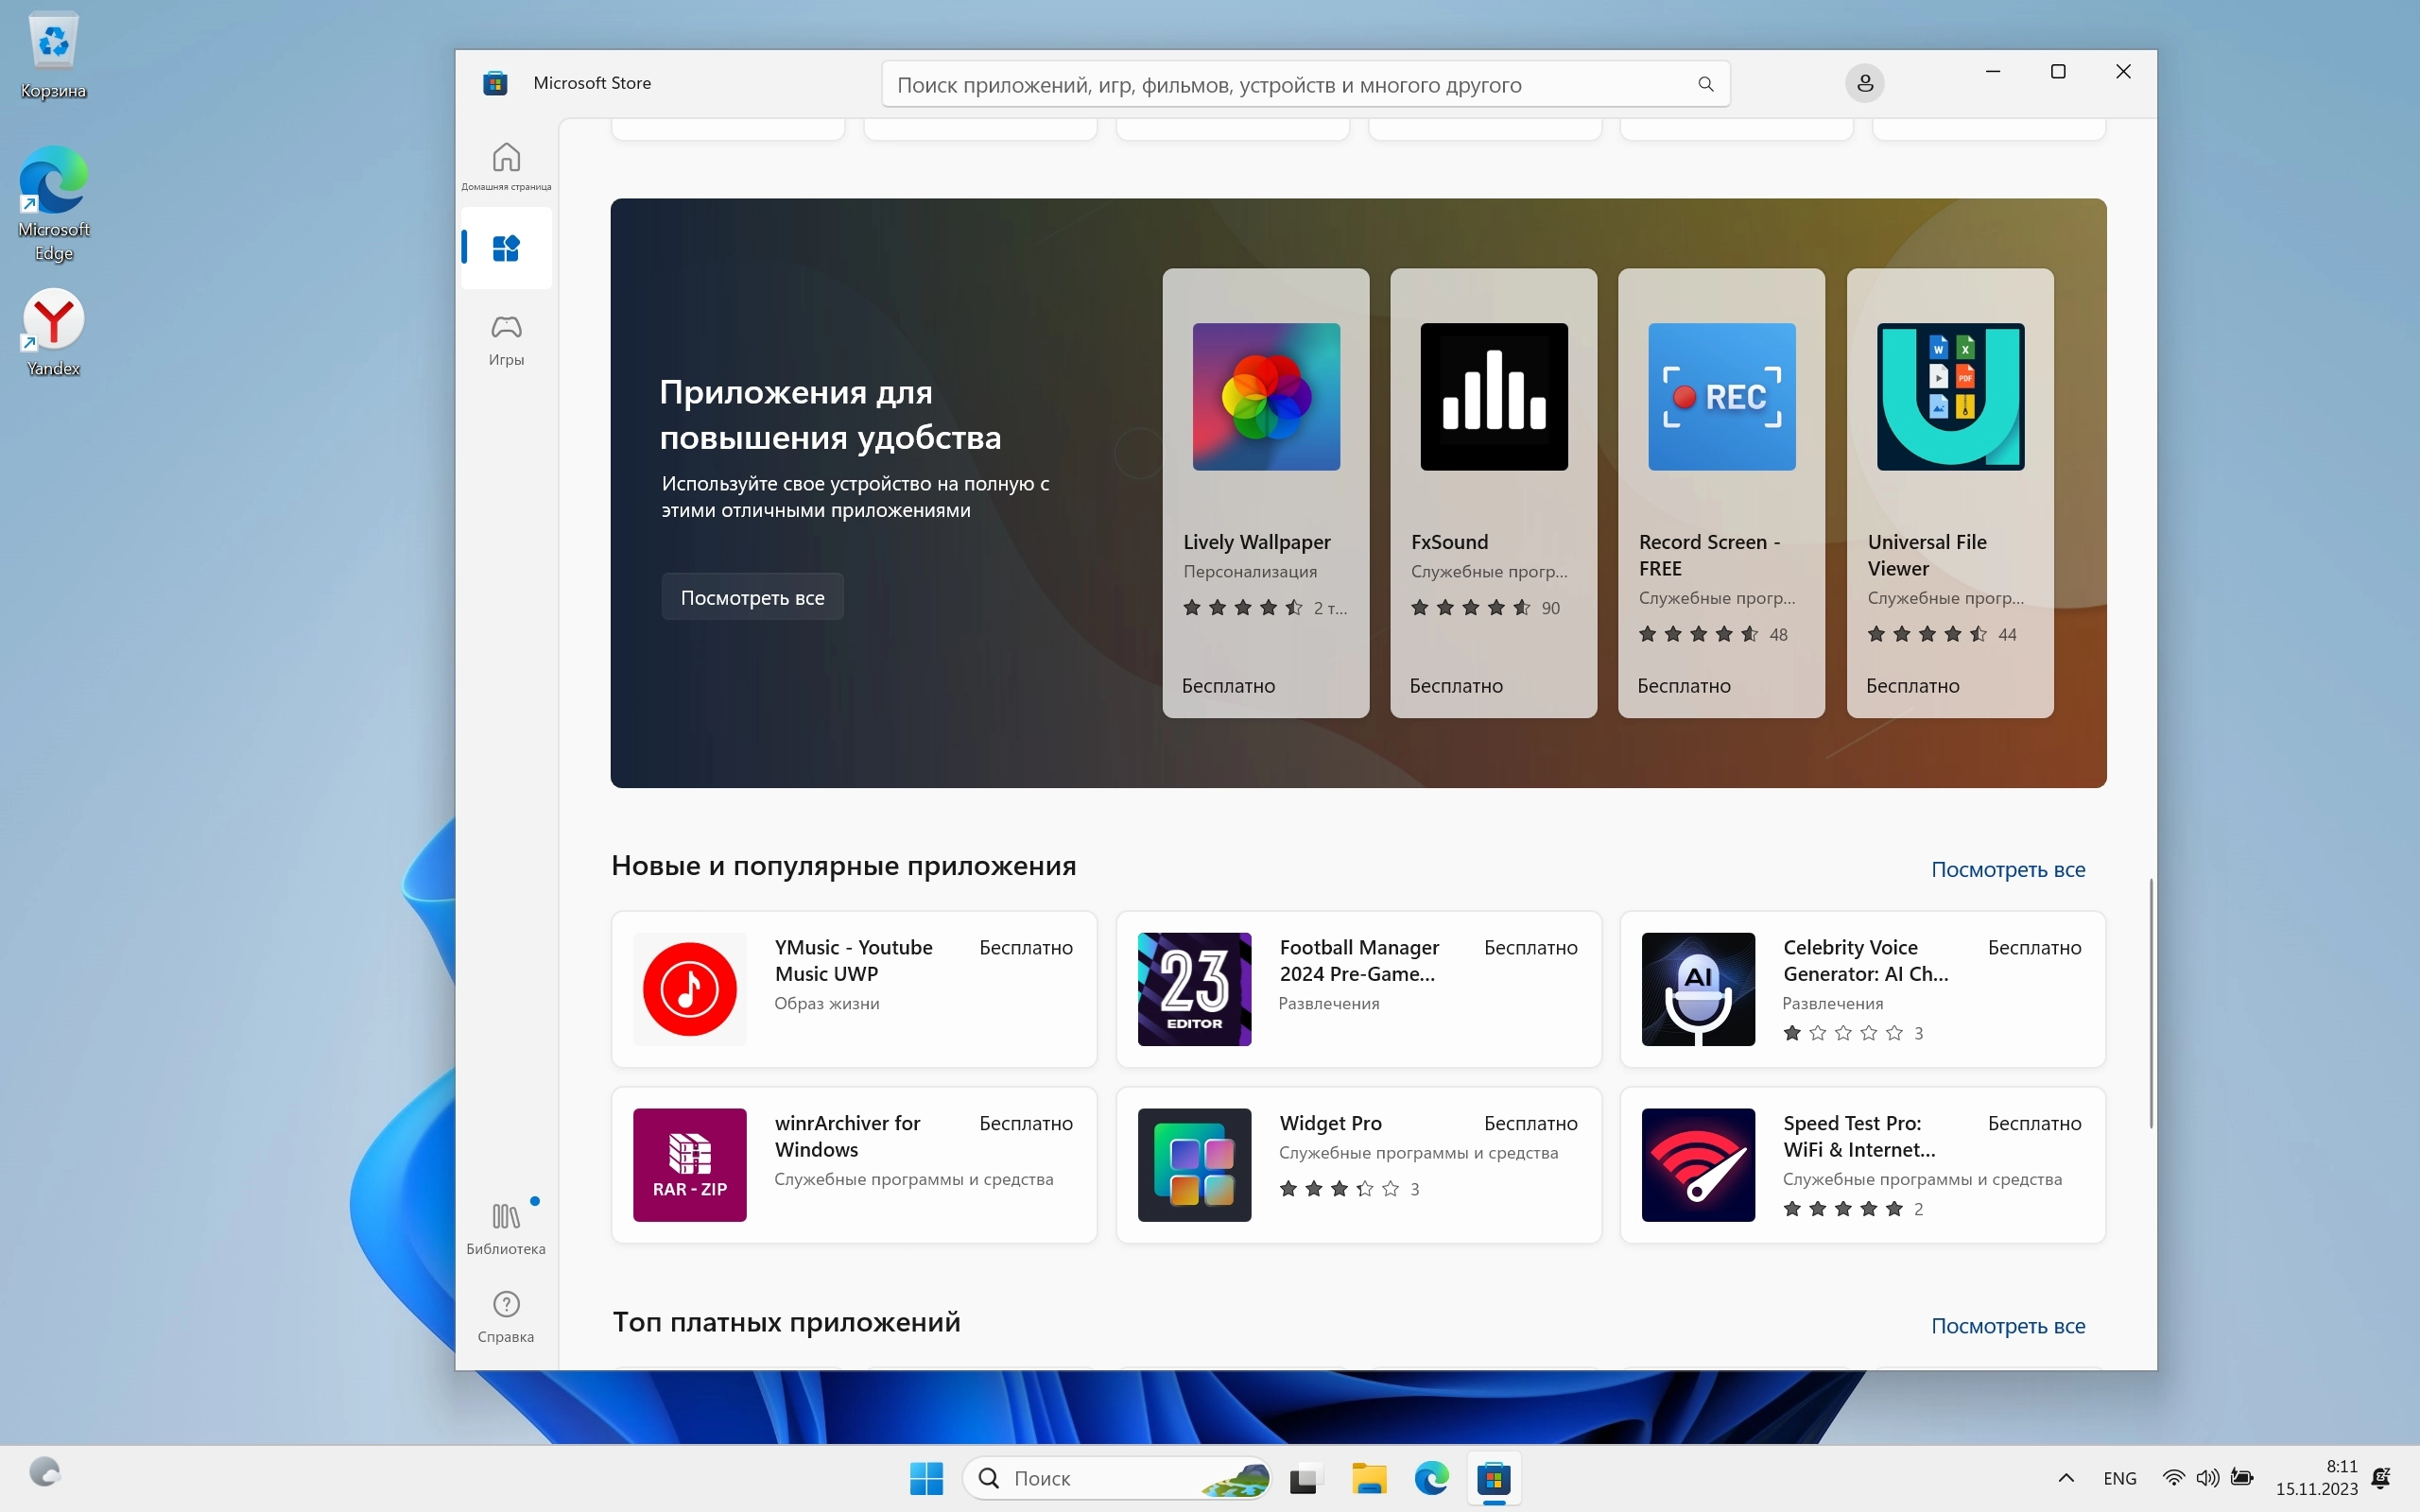2420x1512 pixels.
Task: Open File Explorer from the taskbar
Action: point(1368,1478)
